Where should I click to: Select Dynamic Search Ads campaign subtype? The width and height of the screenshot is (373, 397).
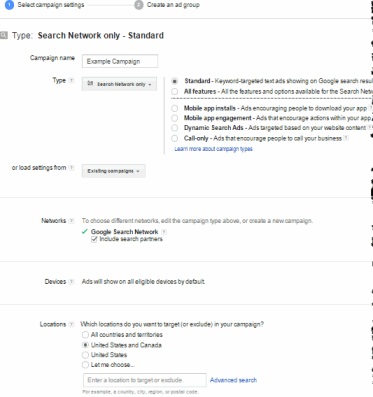[x=175, y=128]
